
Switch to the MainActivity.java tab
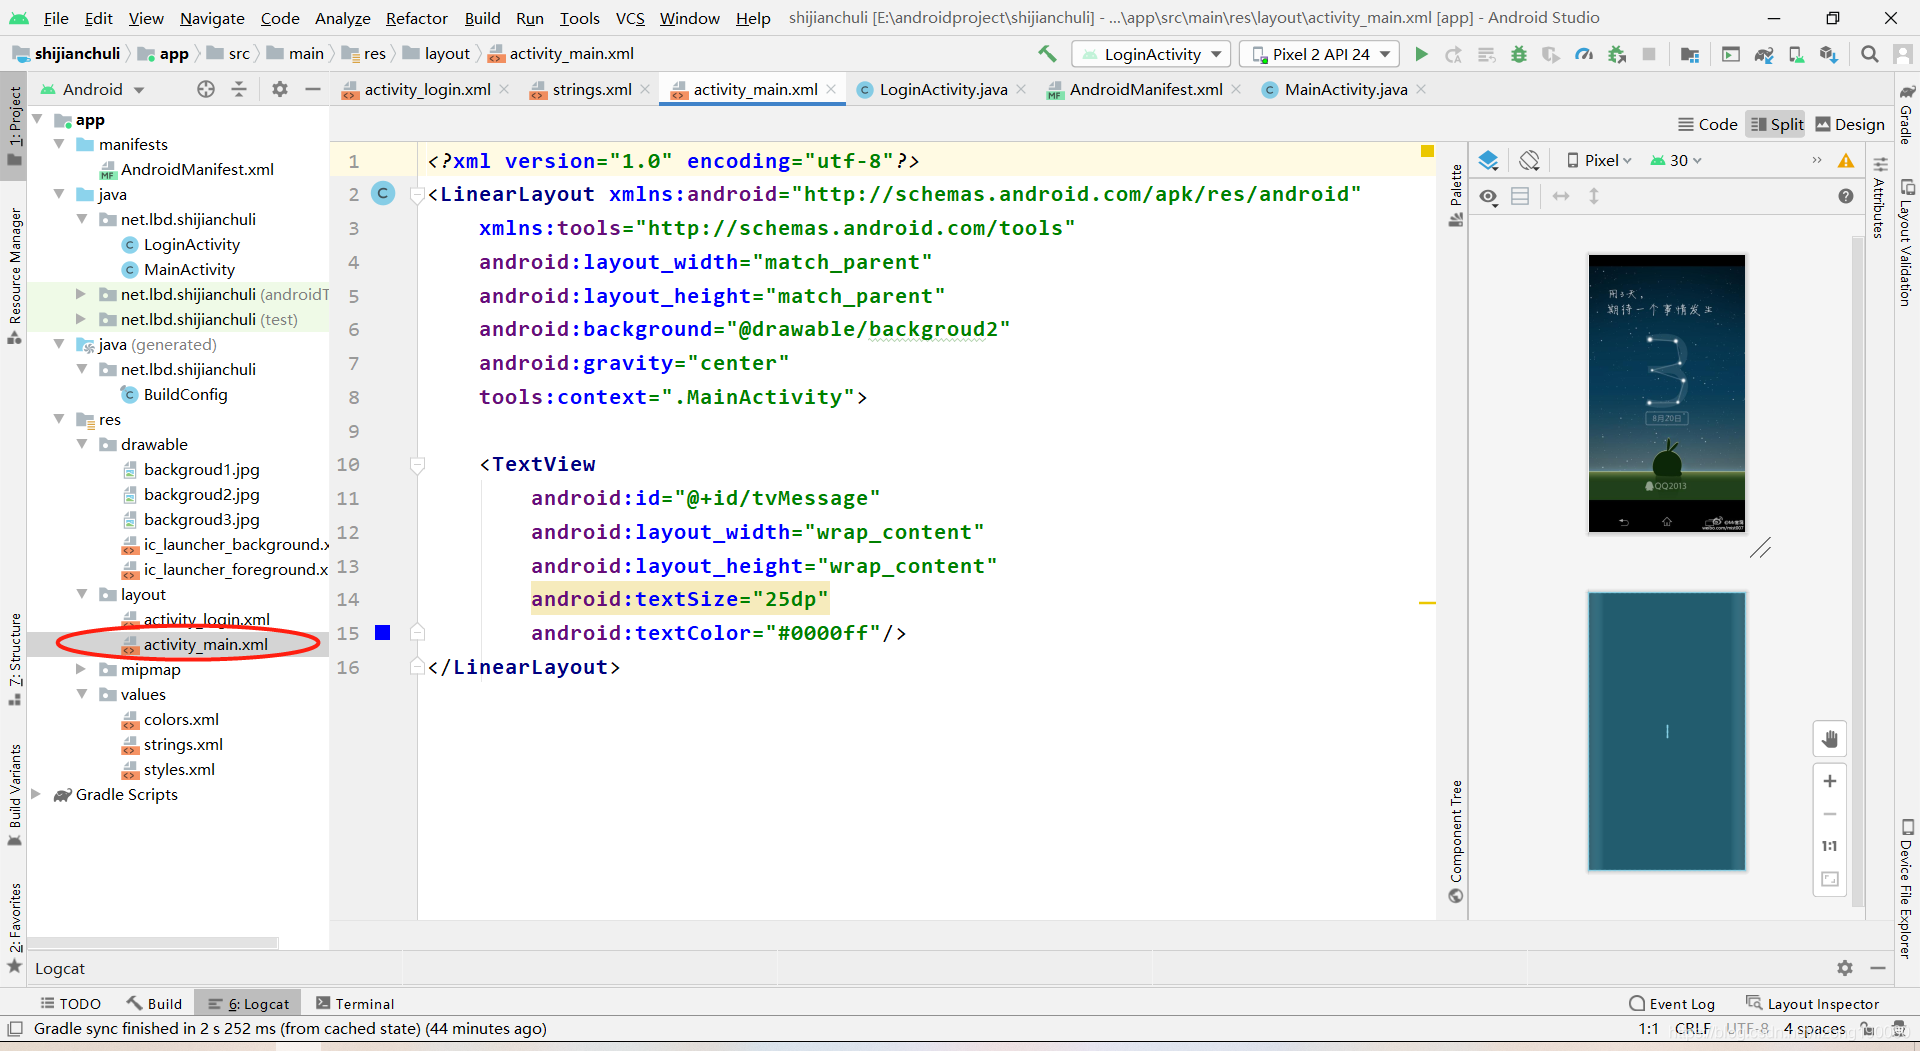coord(1343,89)
